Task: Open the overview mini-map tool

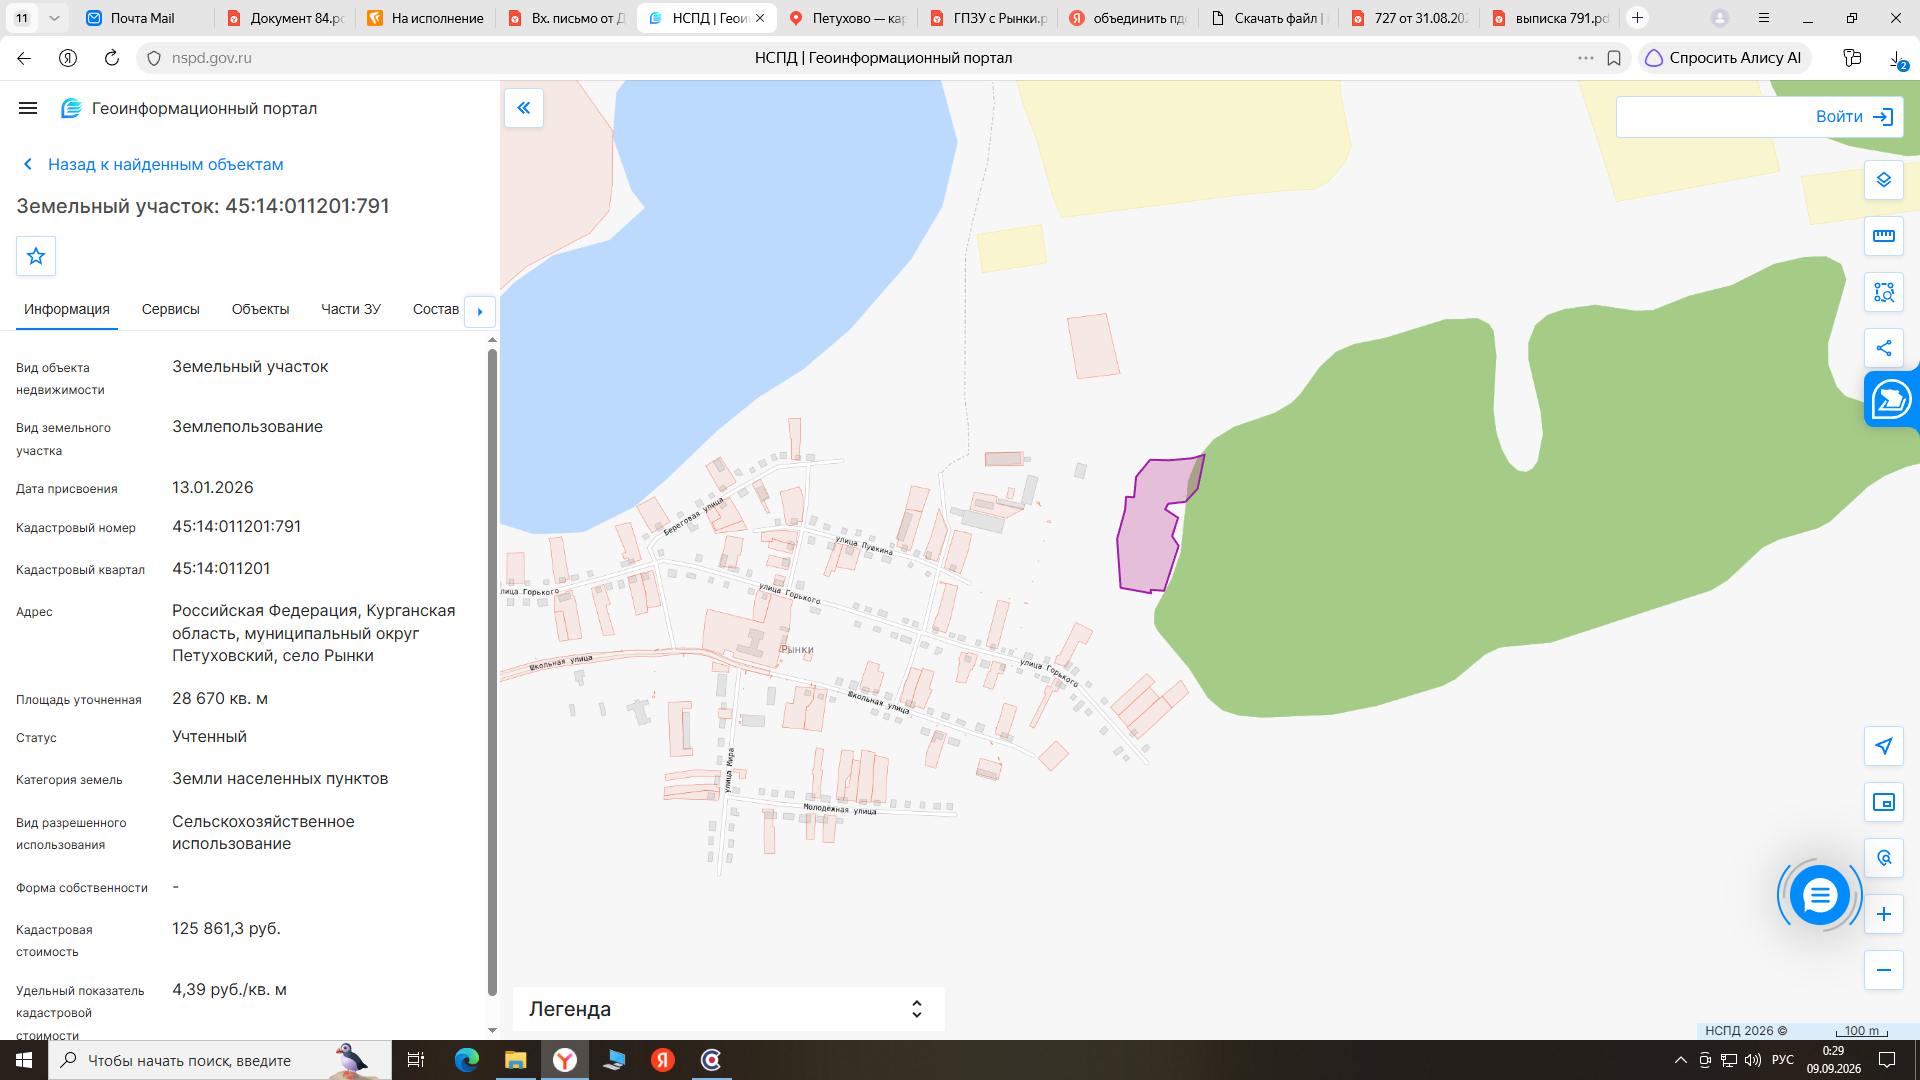Action: point(1884,802)
